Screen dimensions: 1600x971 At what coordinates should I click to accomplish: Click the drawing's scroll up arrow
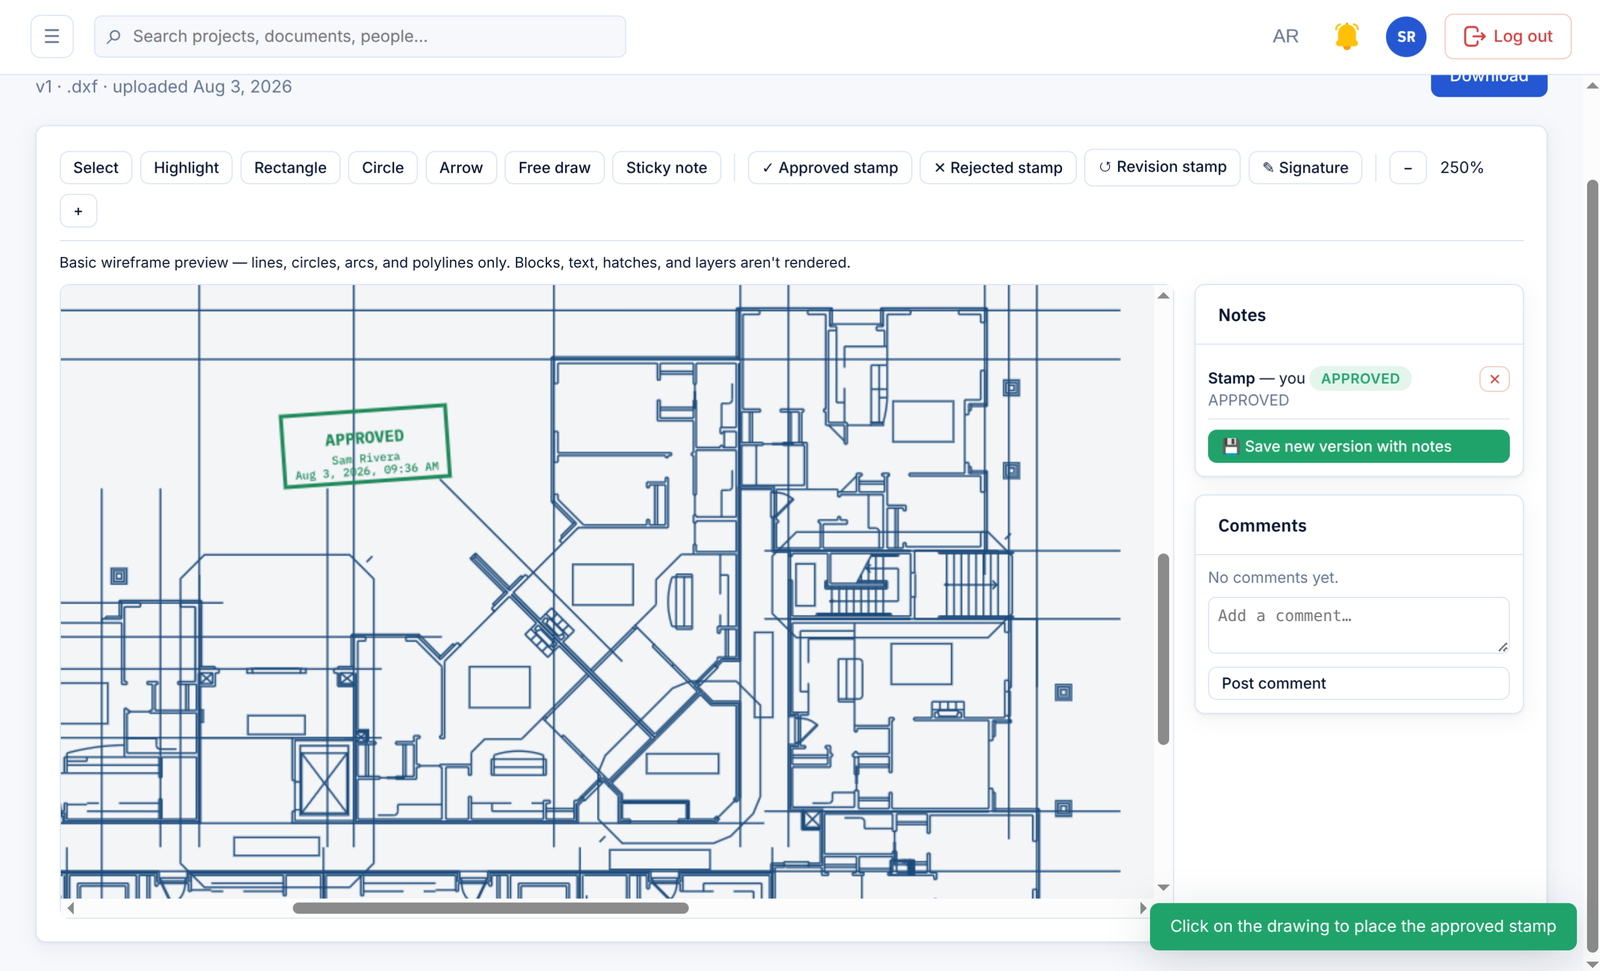click(1163, 296)
